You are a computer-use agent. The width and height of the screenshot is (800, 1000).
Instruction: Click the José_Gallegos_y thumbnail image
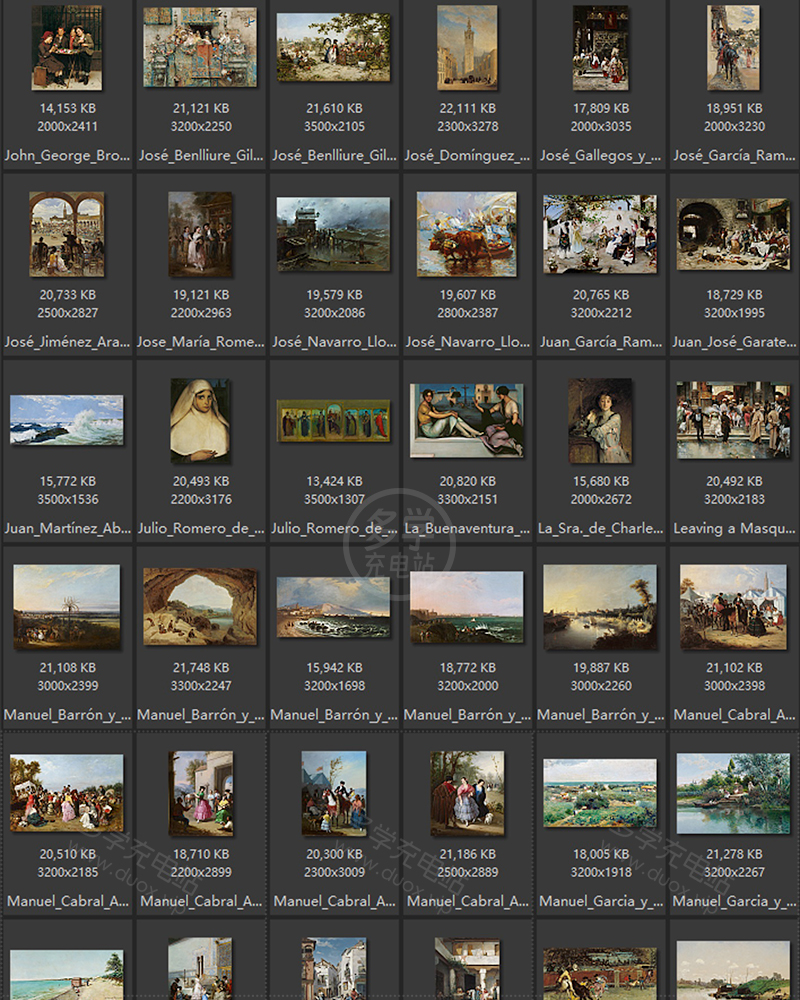[x=600, y=47]
